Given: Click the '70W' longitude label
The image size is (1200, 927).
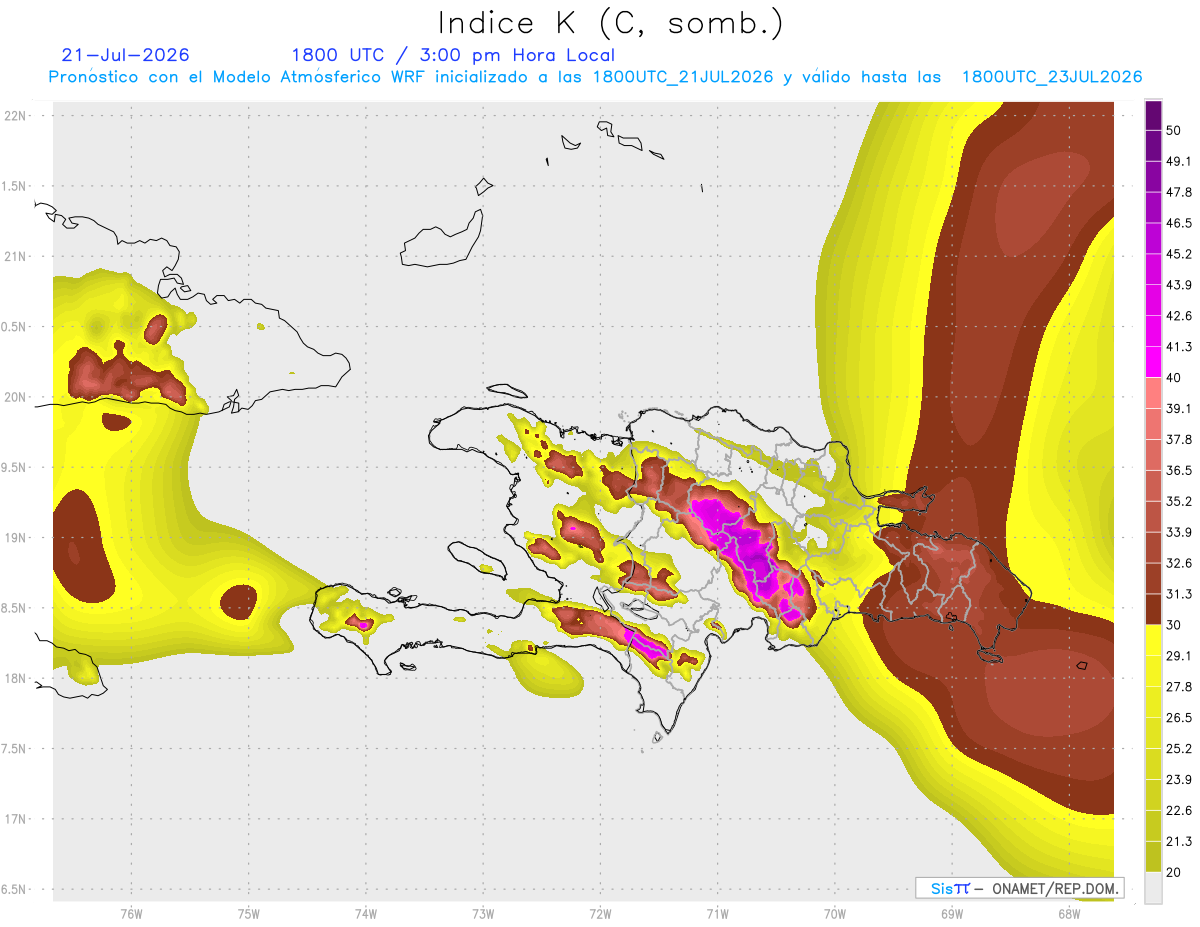Looking at the screenshot, I should point(834,913).
